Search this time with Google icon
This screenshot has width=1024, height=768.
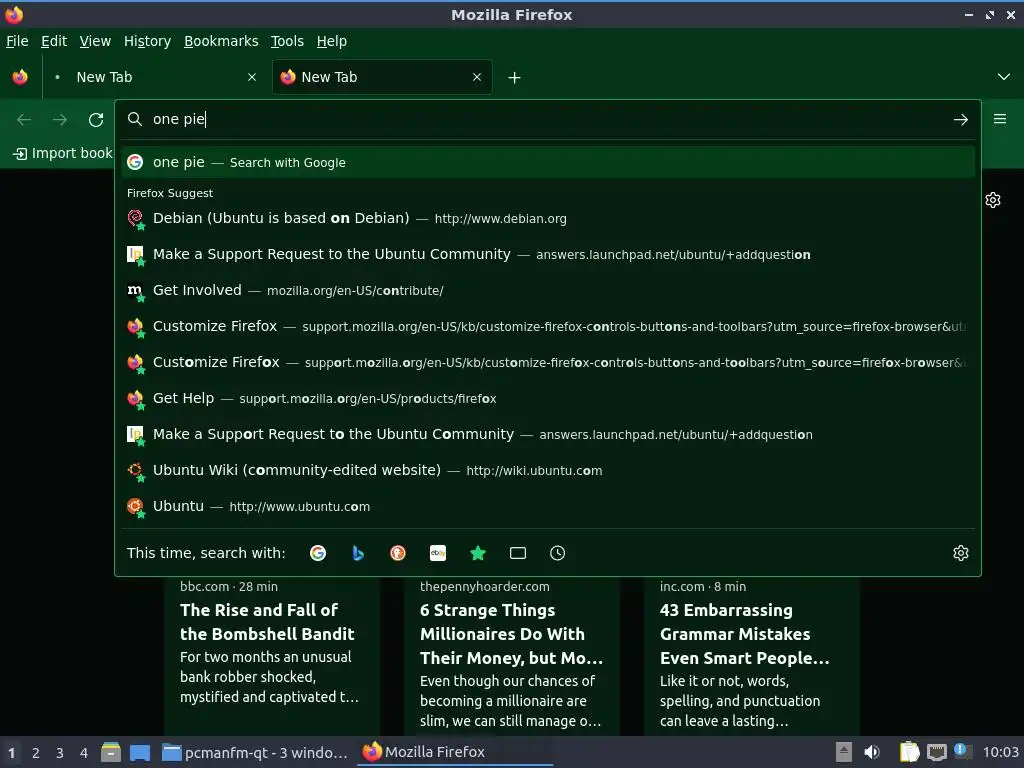point(318,553)
